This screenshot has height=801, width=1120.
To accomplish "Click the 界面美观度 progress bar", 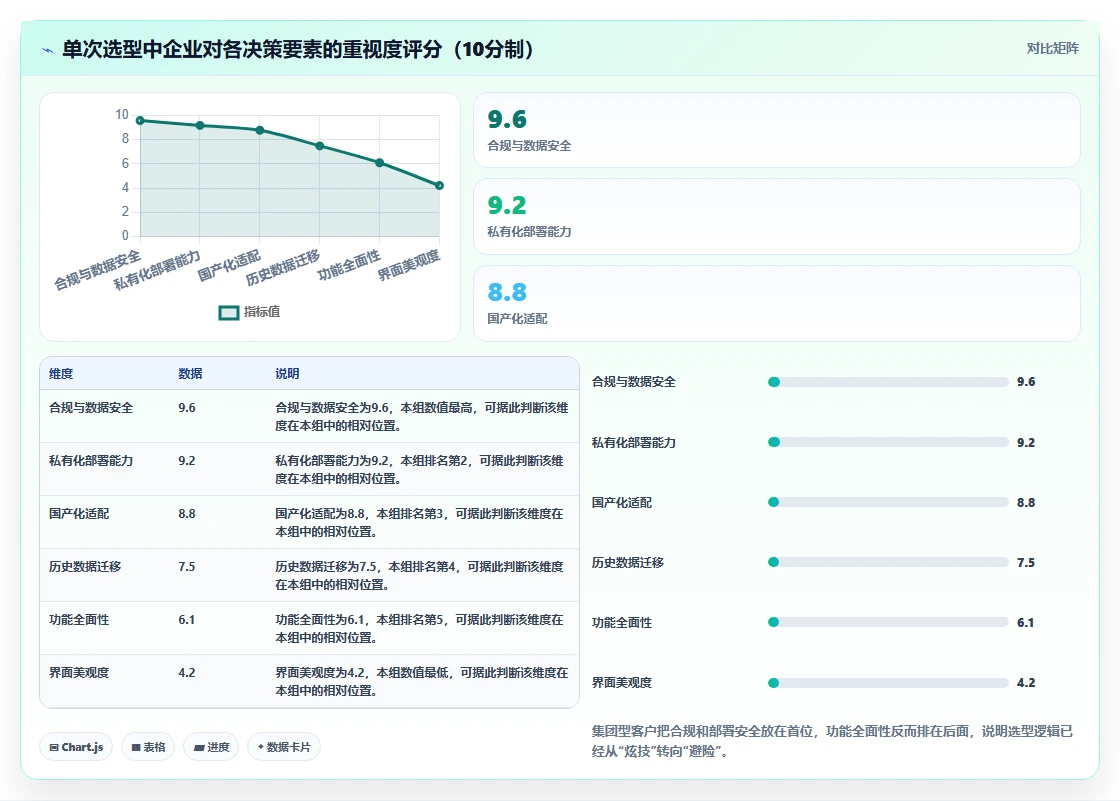I will pos(888,683).
